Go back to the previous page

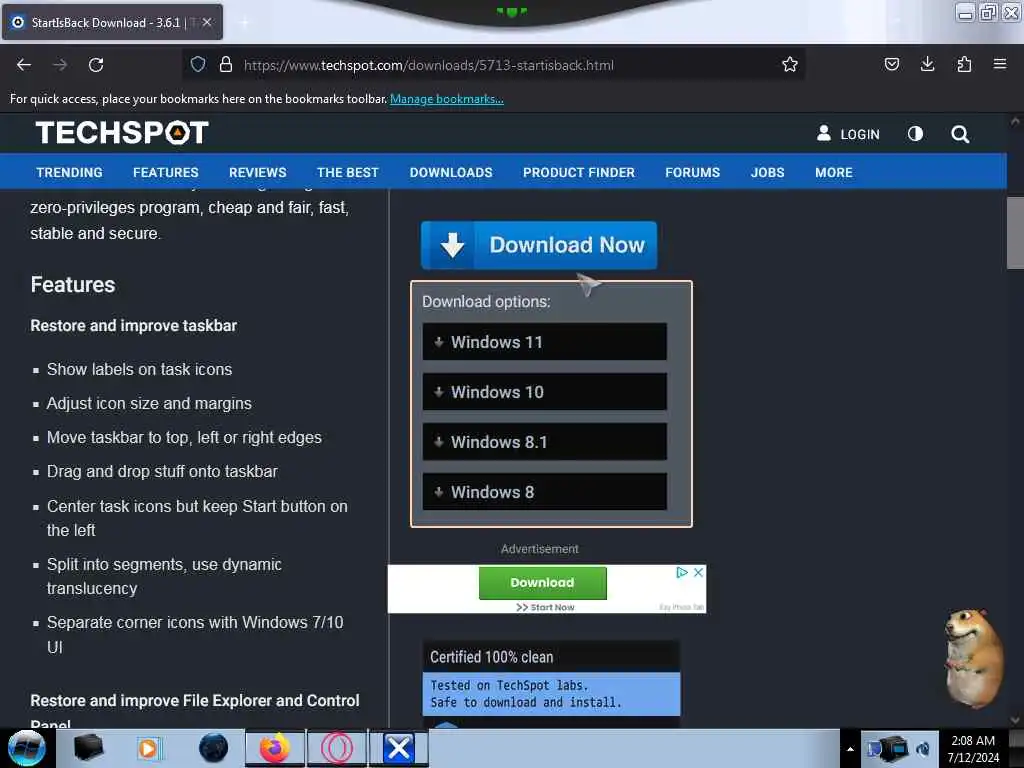coord(24,65)
